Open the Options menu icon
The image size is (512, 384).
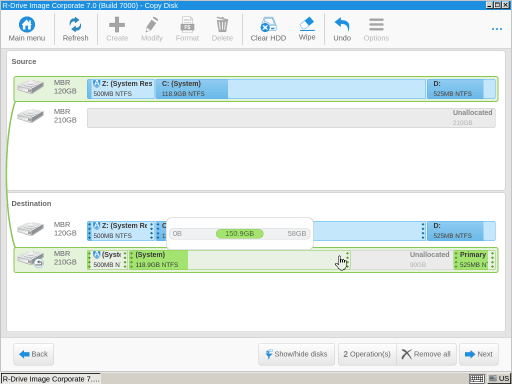(x=376, y=29)
